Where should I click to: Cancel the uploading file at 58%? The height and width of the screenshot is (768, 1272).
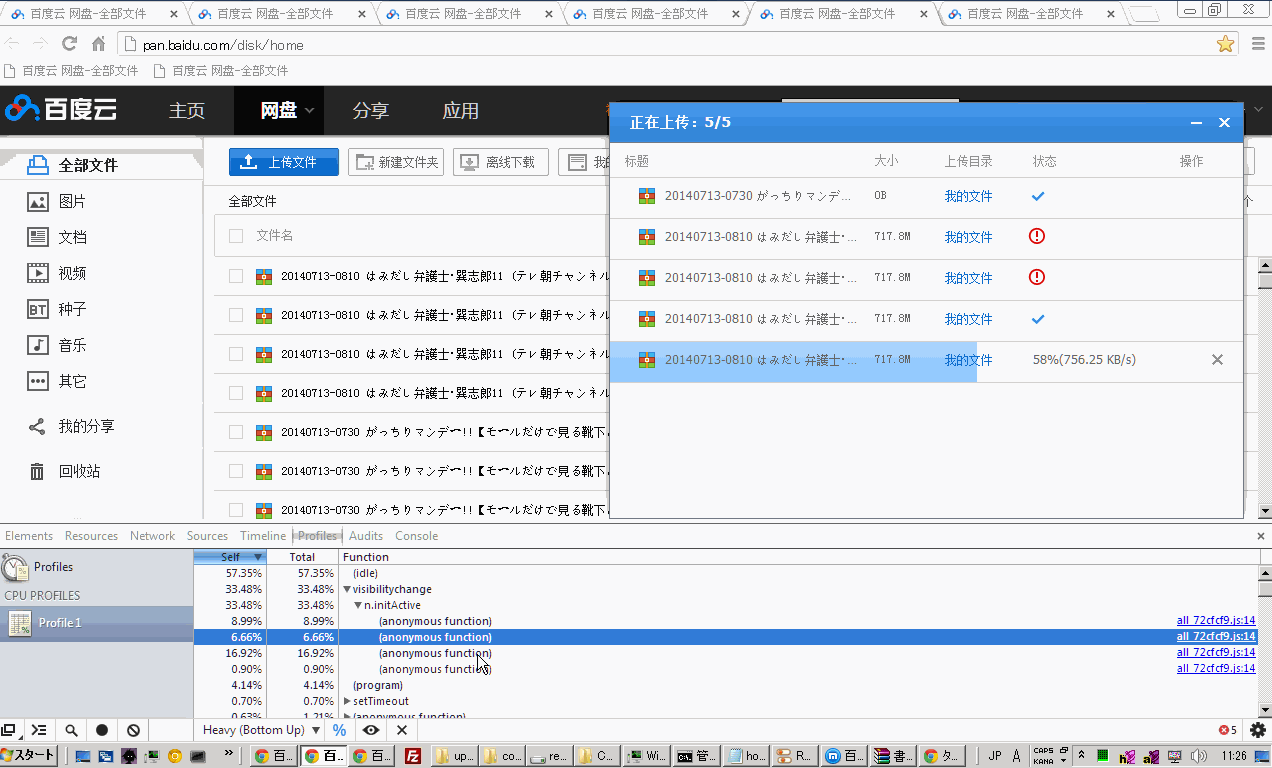(x=1217, y=360)
